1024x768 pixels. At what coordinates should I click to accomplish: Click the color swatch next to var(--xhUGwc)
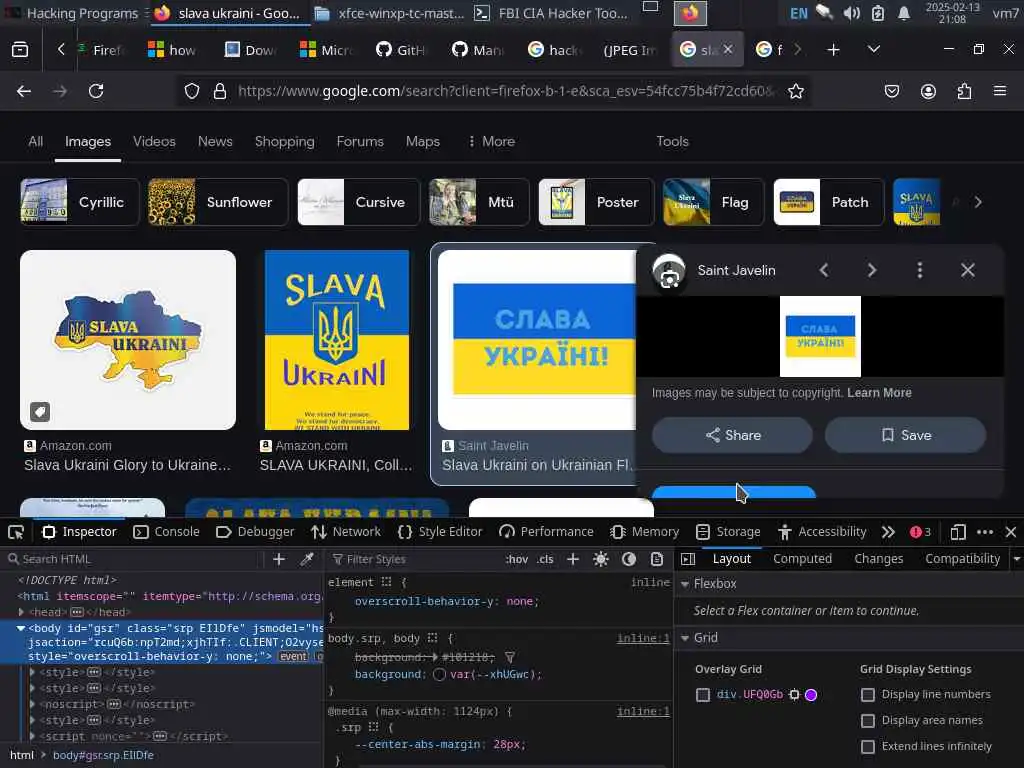point(440,675)
